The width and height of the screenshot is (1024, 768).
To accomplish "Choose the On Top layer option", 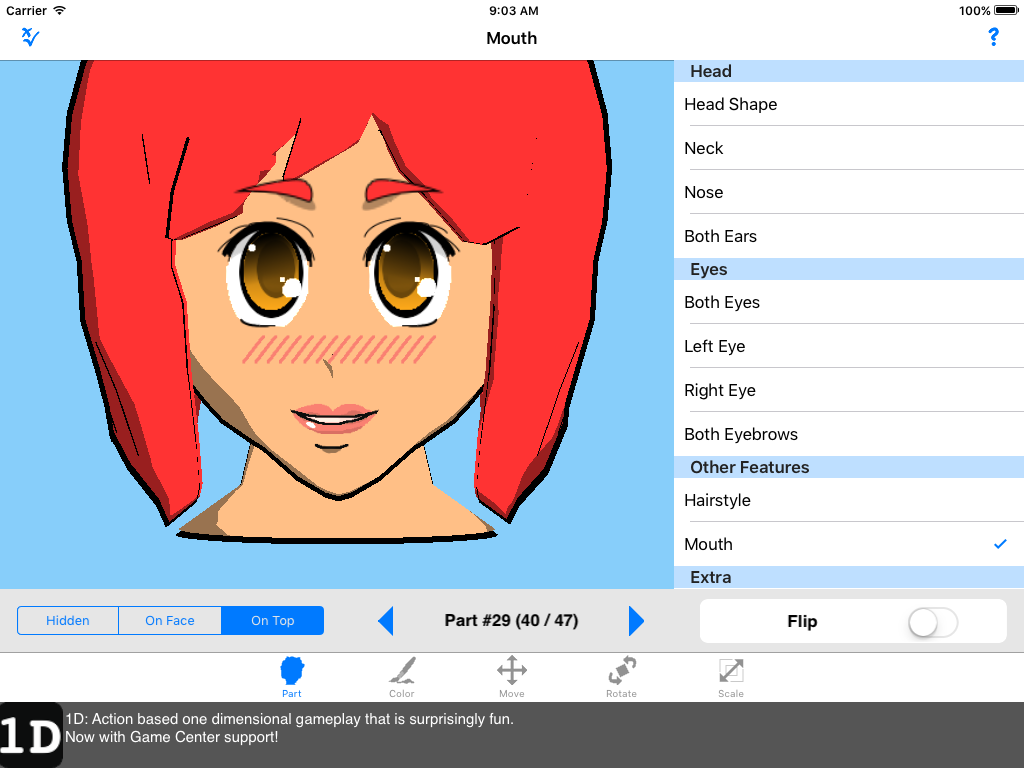I will pos(272,621).
